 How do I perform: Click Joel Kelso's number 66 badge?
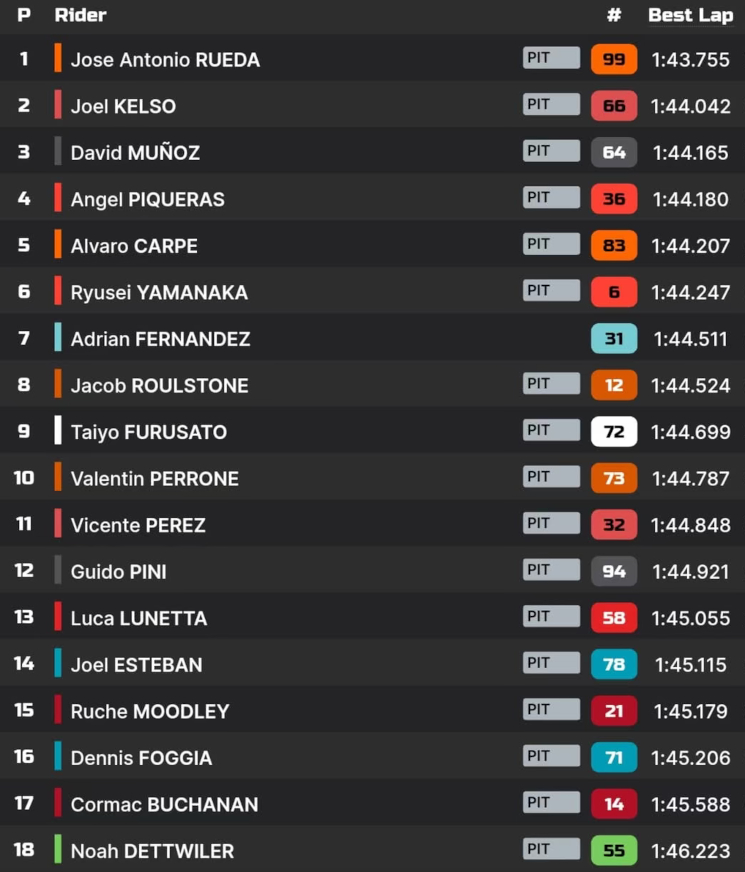(614, 106)
